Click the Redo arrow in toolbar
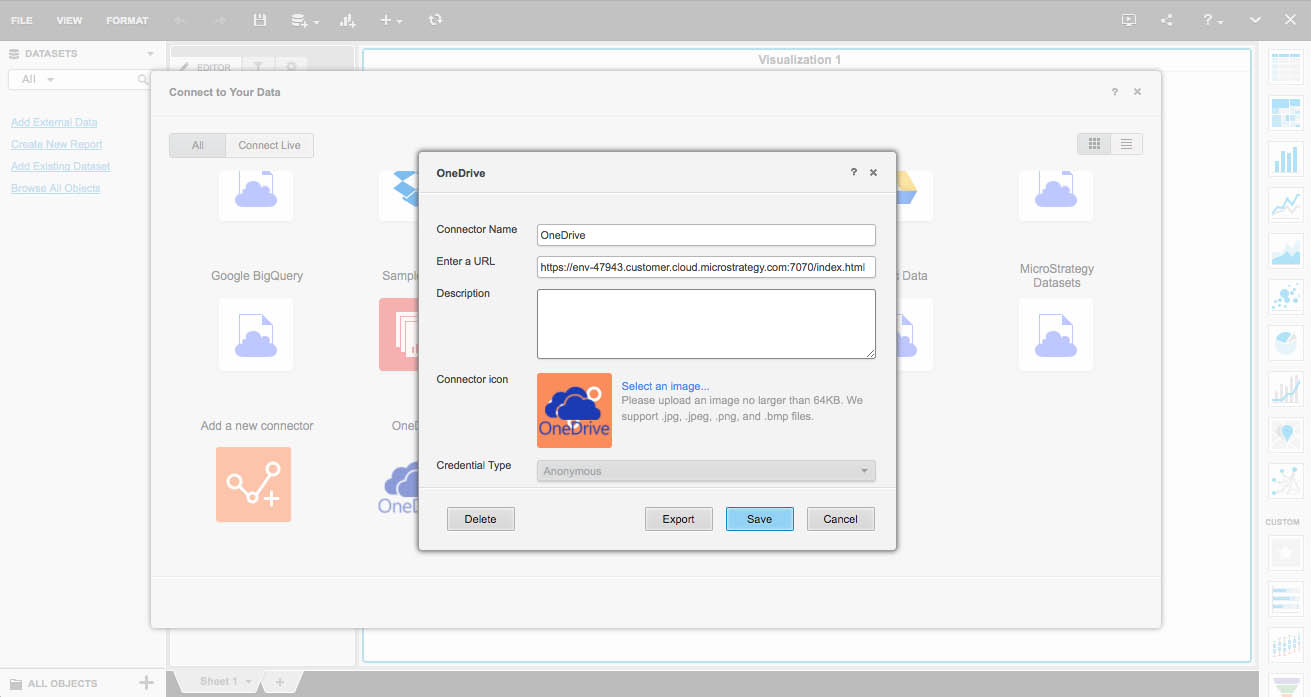 (x=220, y=20)
